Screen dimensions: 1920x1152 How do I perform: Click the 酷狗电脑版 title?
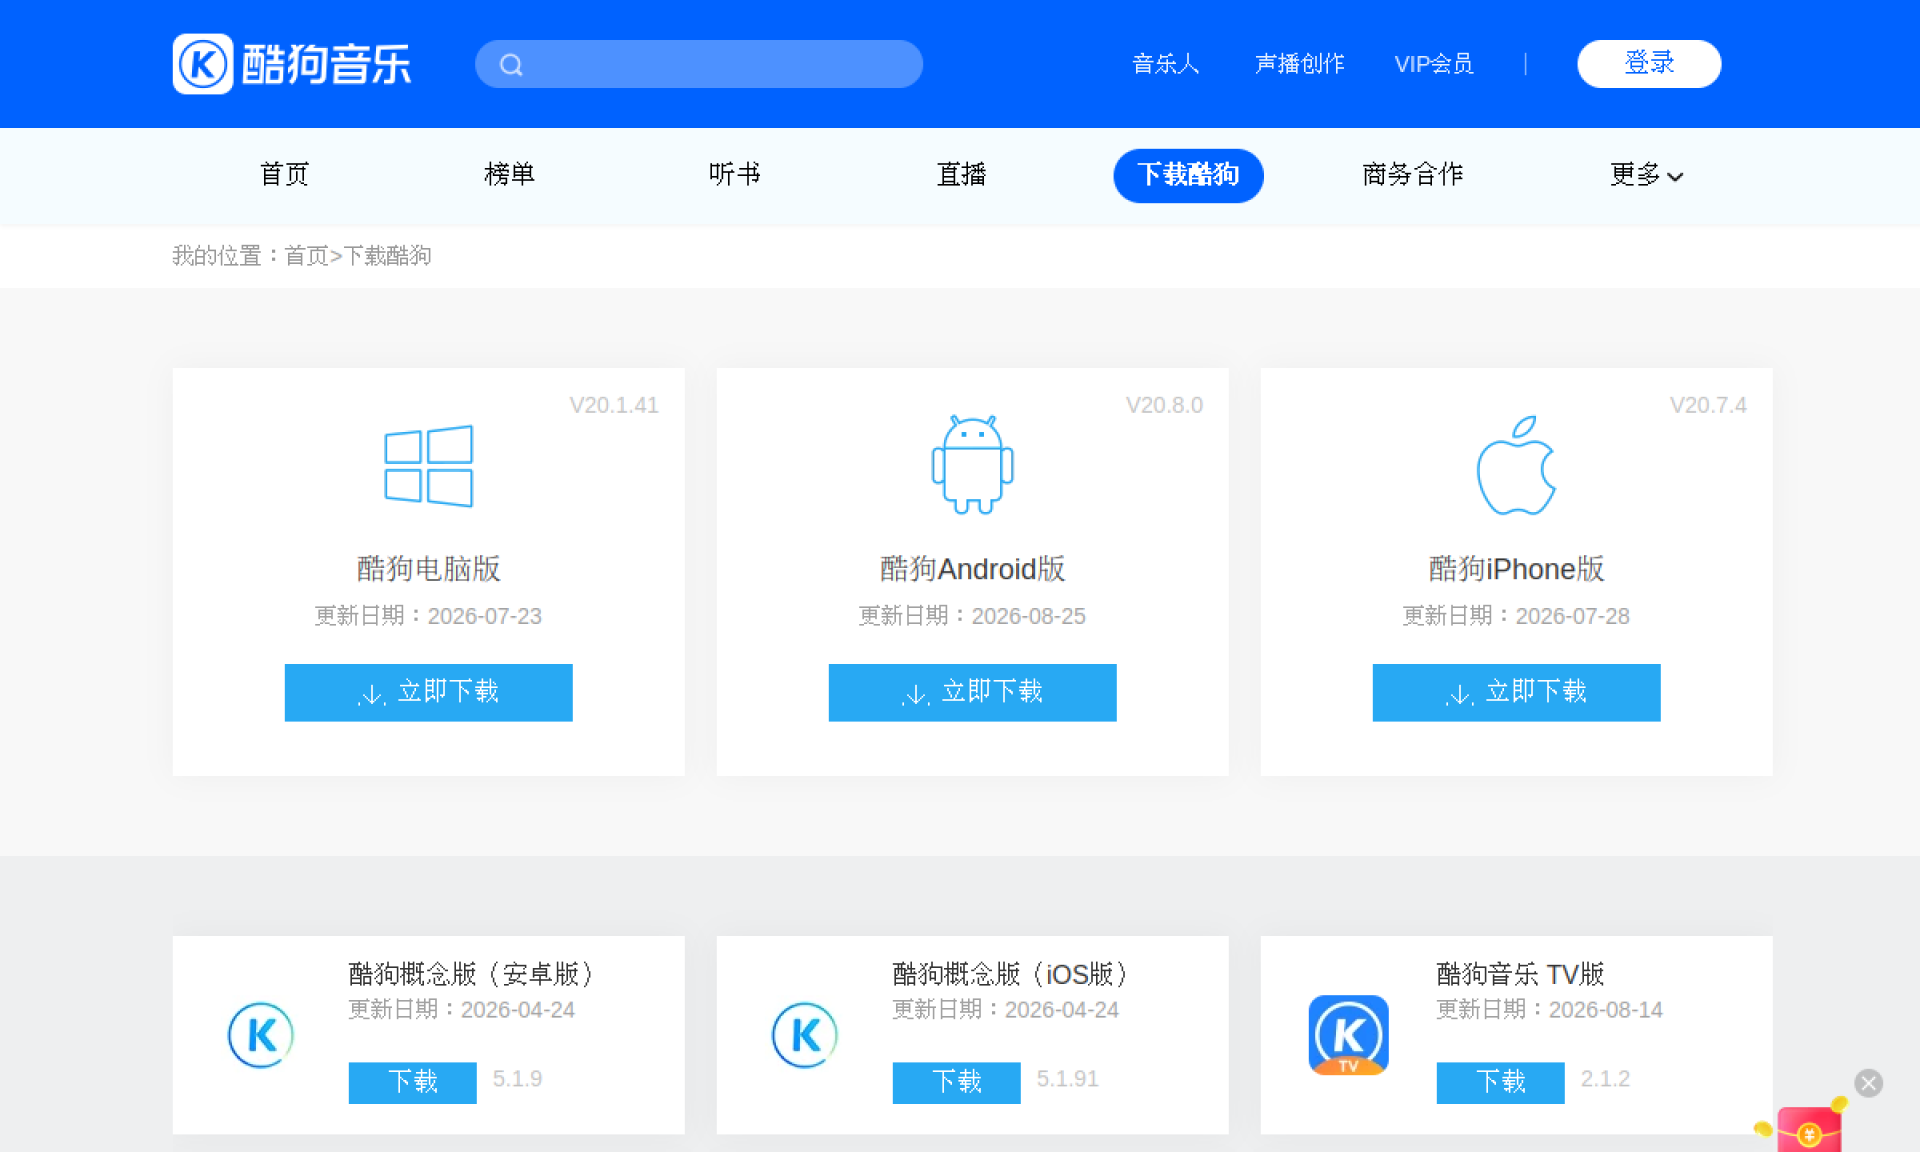[x=428, y=569]
